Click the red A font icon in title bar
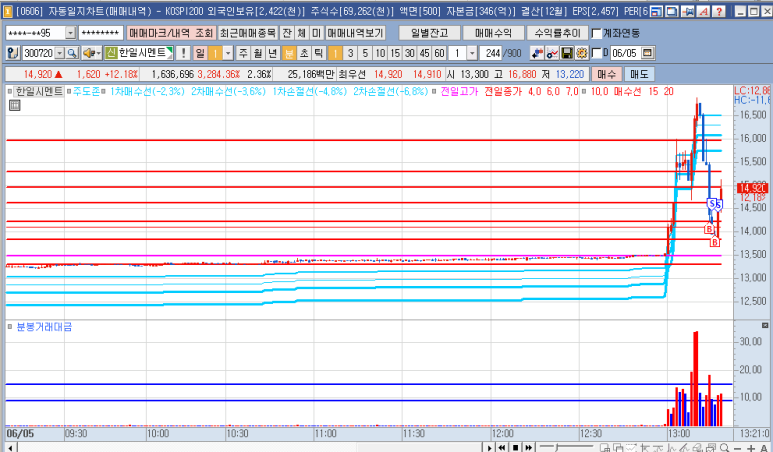Screen dimensions: 773x452 click(703, 11)
